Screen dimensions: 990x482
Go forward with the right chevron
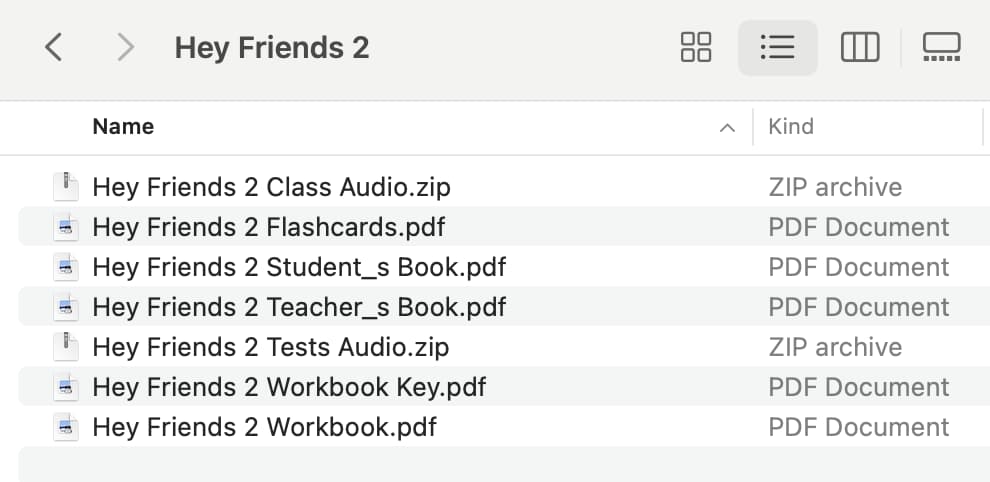pos(126,47)
